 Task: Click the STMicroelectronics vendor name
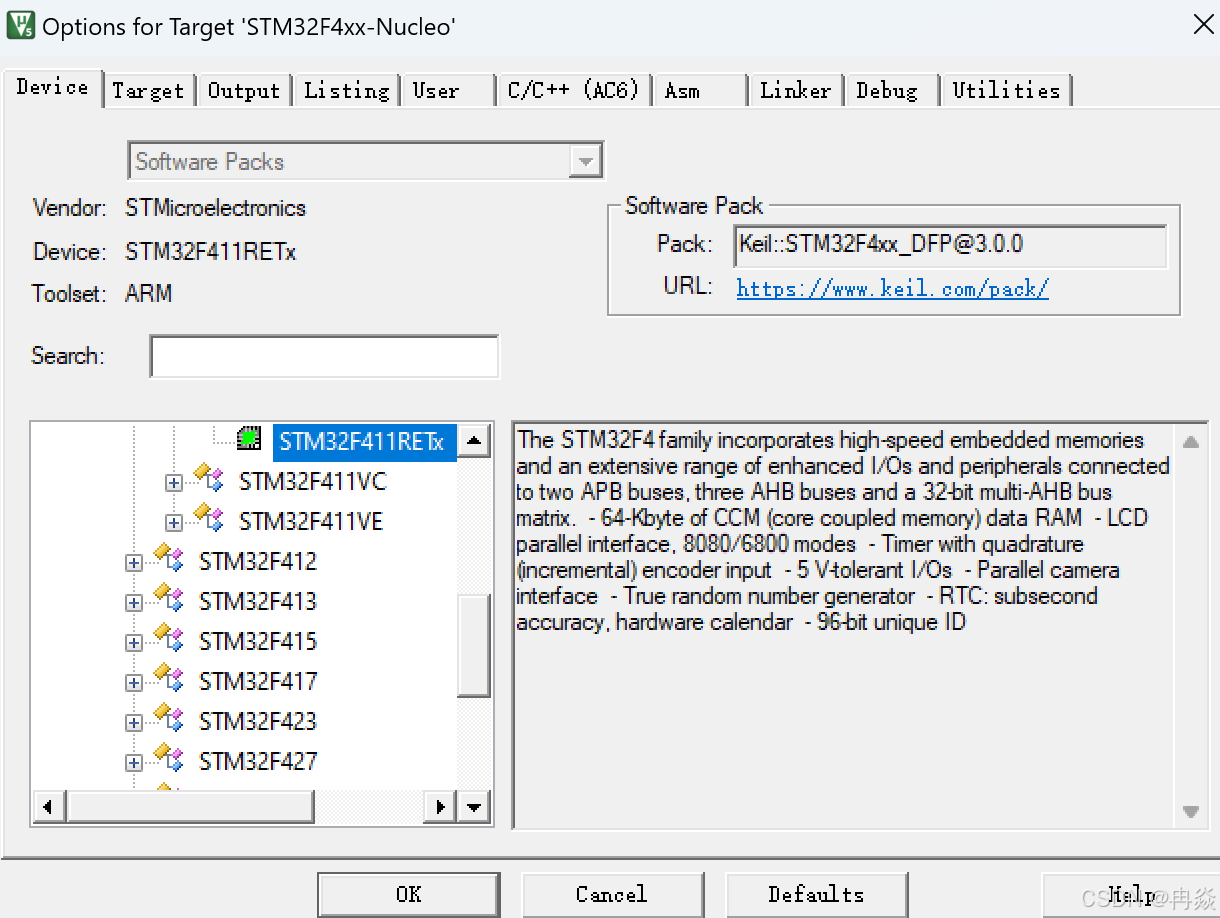[x=216, y=208]
